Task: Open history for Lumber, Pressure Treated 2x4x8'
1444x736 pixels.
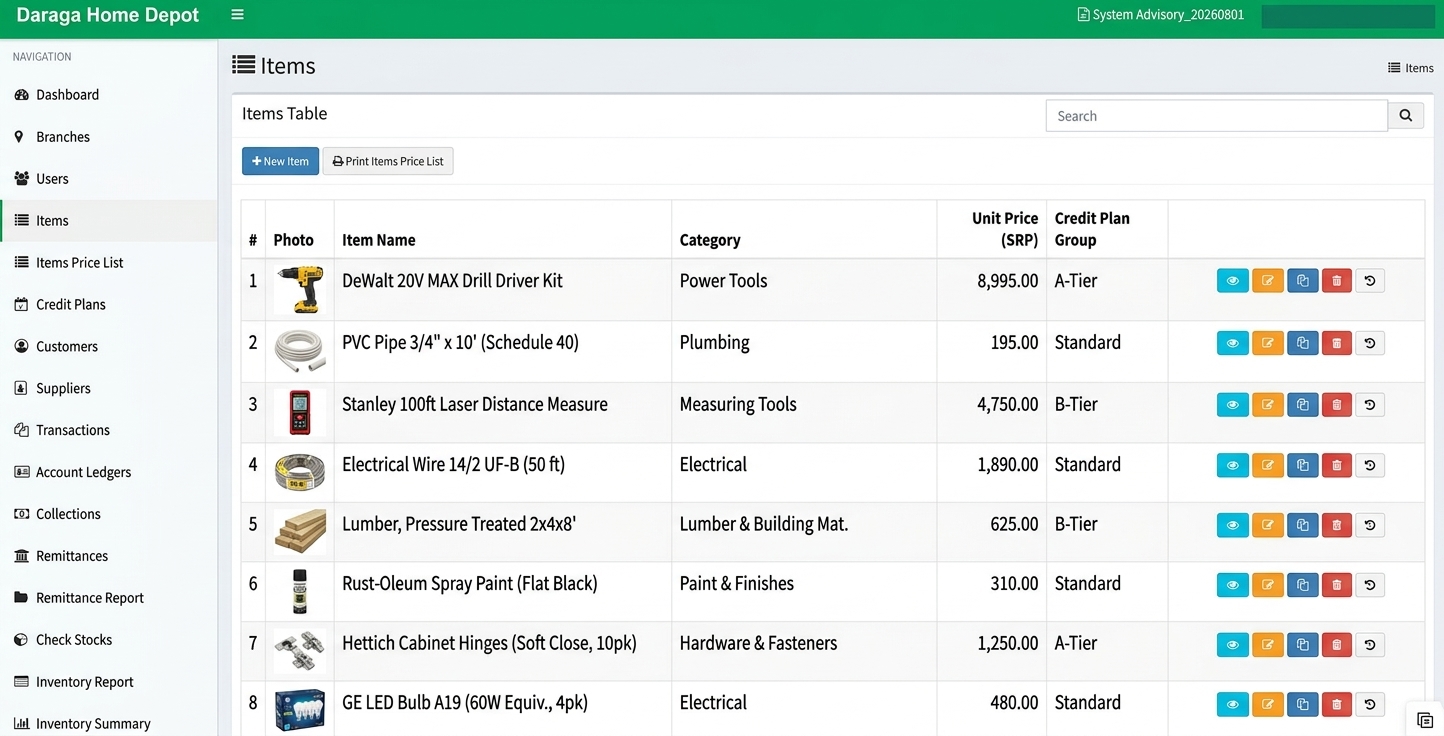Action: point(1370,525)
